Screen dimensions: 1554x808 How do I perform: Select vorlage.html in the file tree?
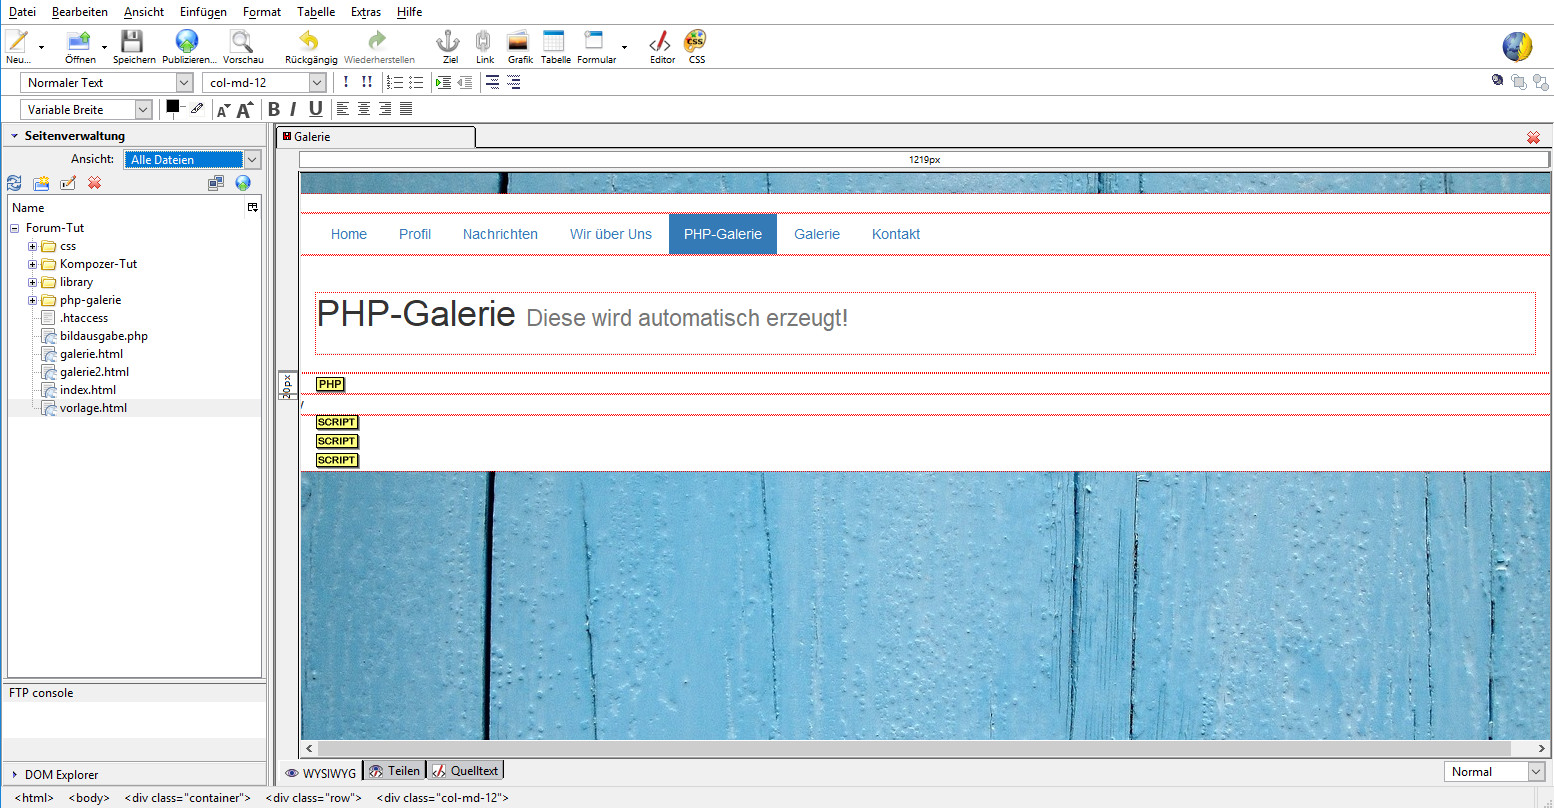coord(93,408)
